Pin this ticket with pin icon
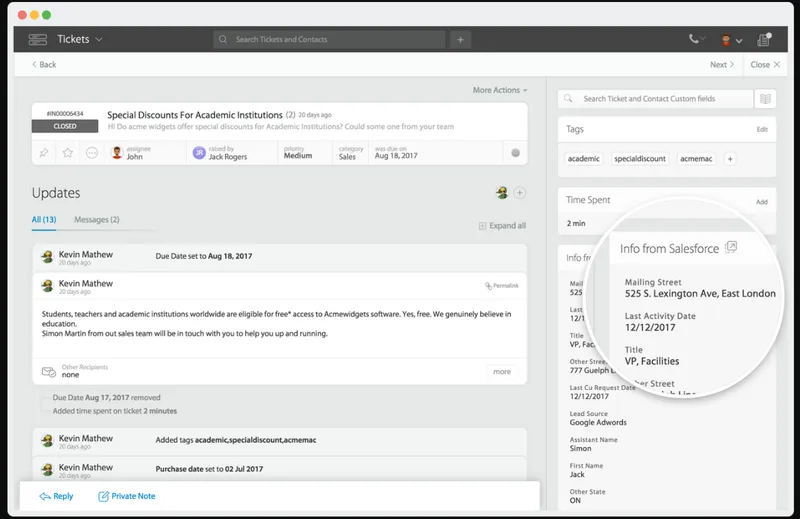Image resolution: width=800 pixels, height=519 pixels. [44, 153]
